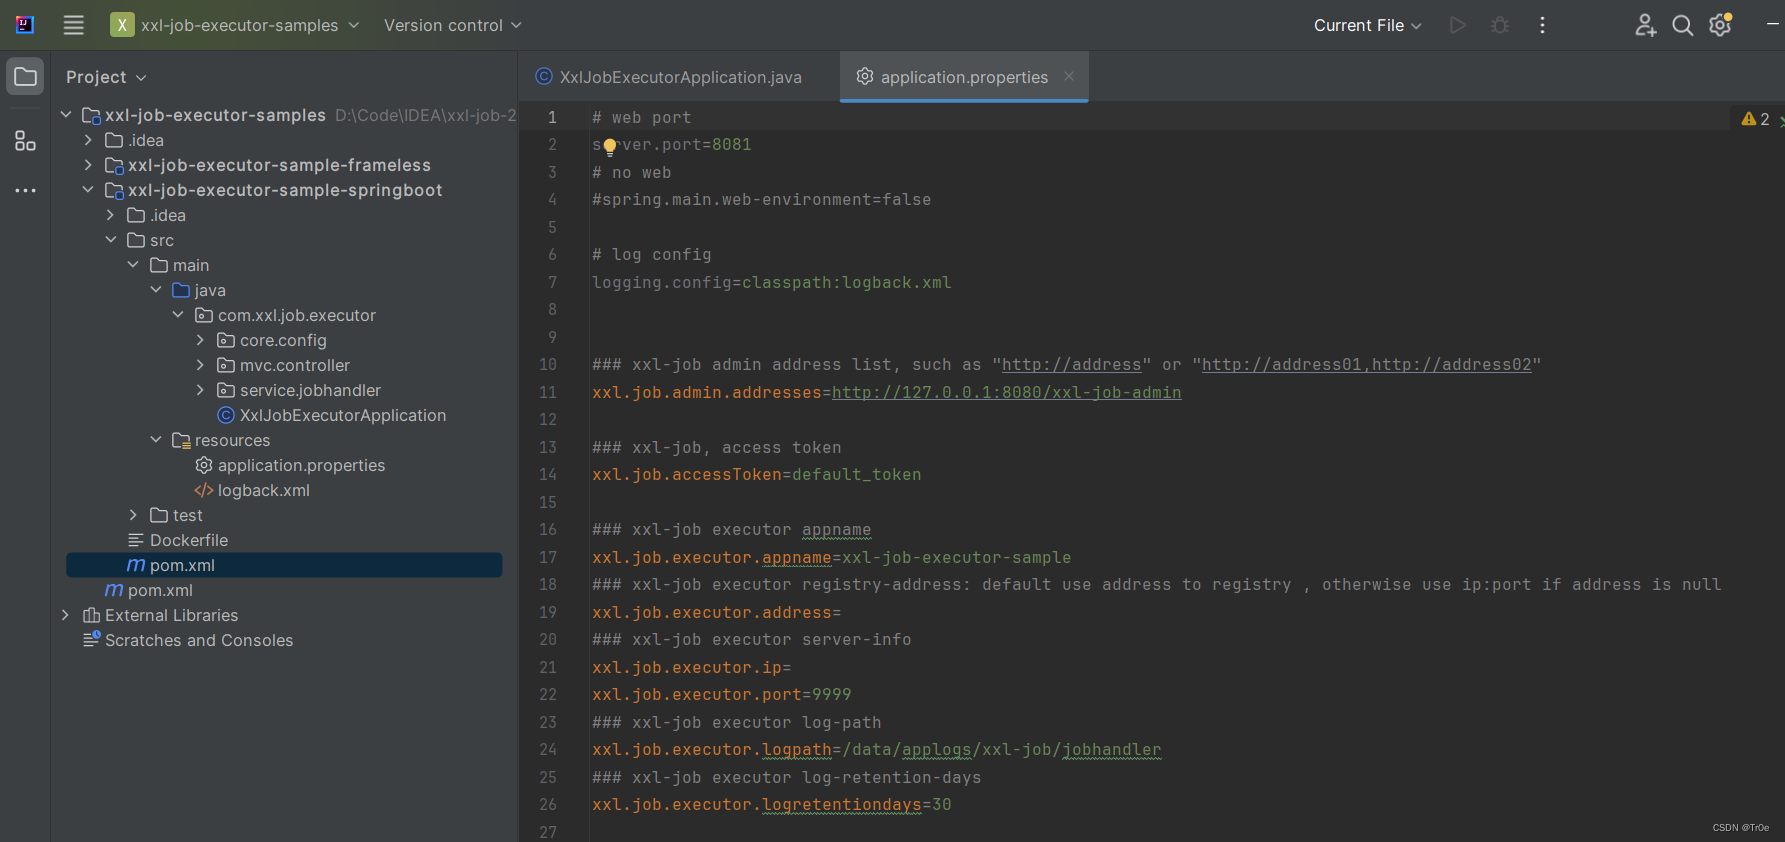1785x842 pixels.
Task: Debug the current file
Action: 1500,25
